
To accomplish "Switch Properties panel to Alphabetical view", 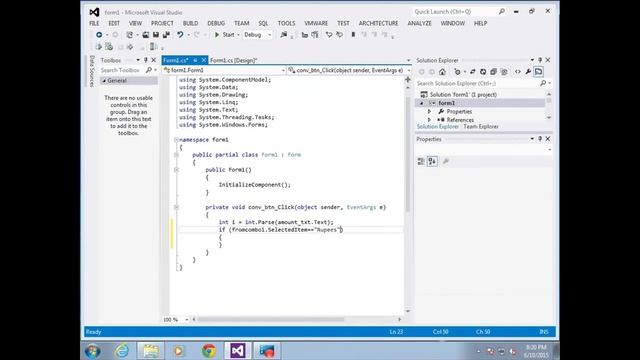I will point(432,162).
